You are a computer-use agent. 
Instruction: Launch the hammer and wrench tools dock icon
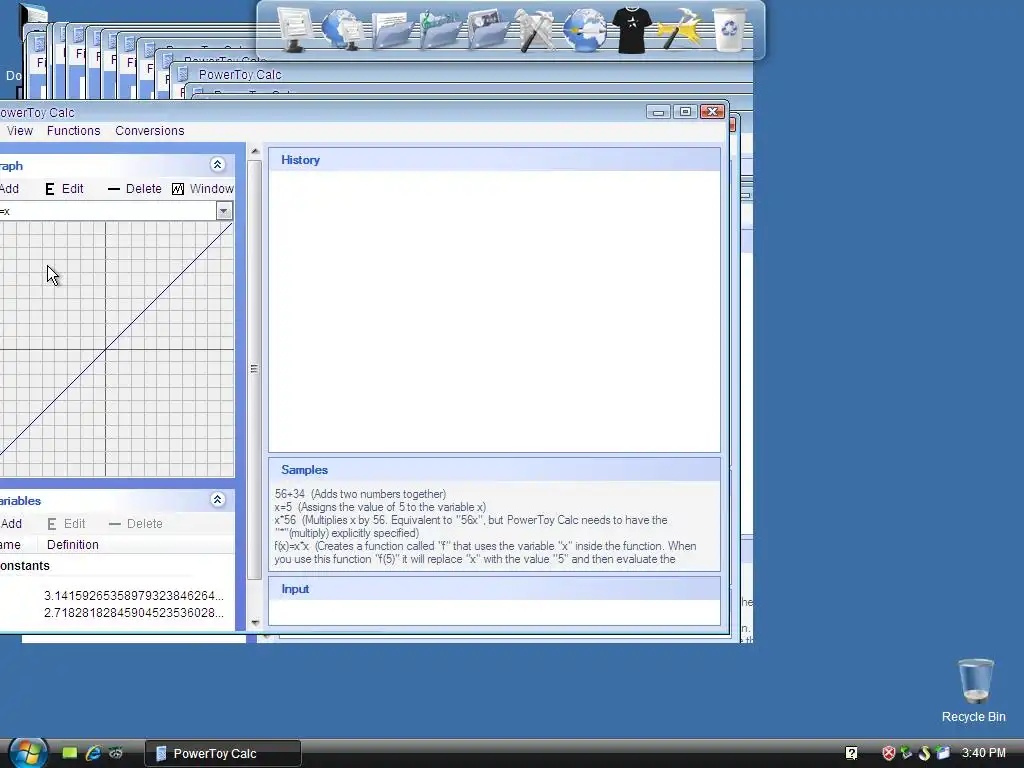coord(536,29)
